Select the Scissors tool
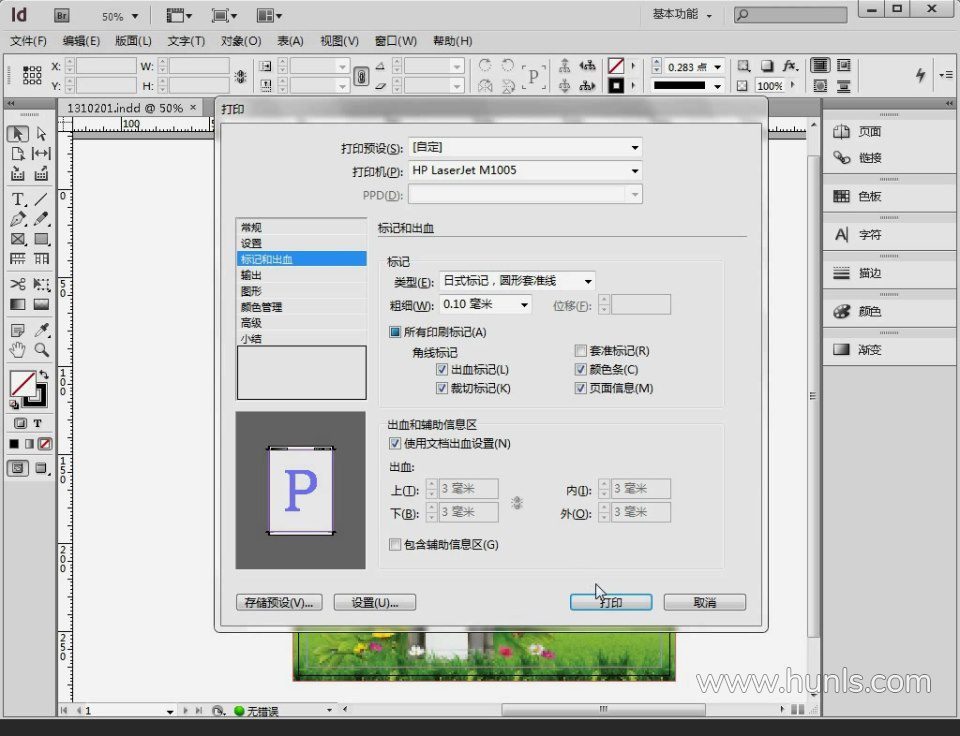 [x=17, y=285]
